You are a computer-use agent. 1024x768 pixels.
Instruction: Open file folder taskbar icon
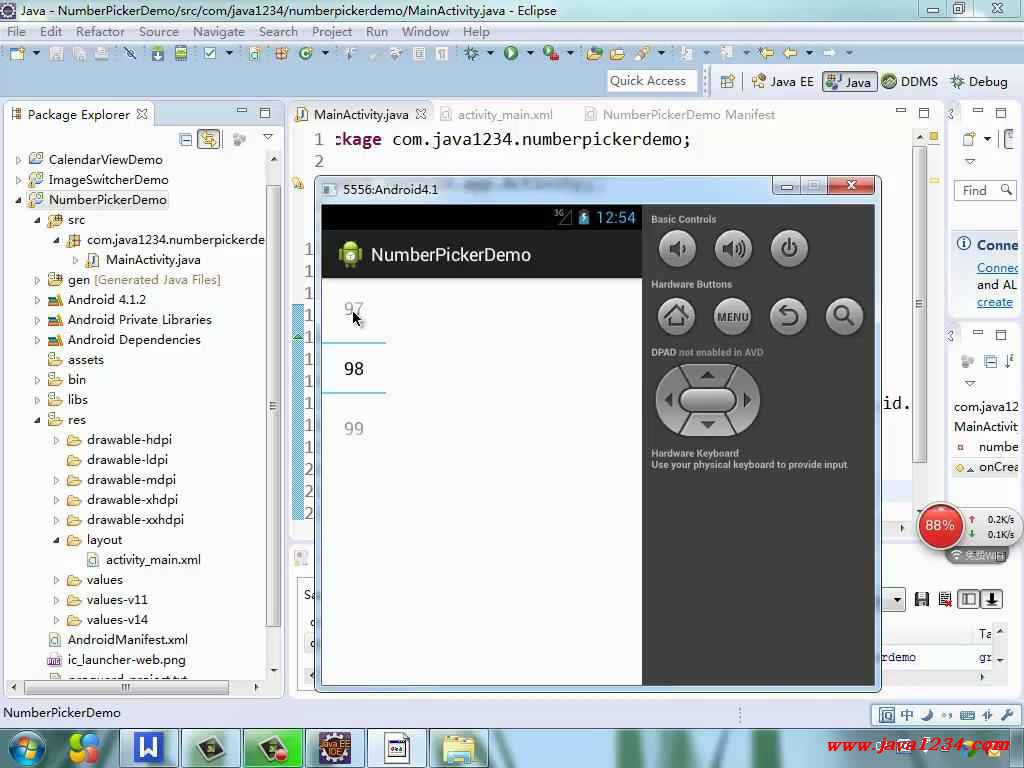(x=459, y=748)
